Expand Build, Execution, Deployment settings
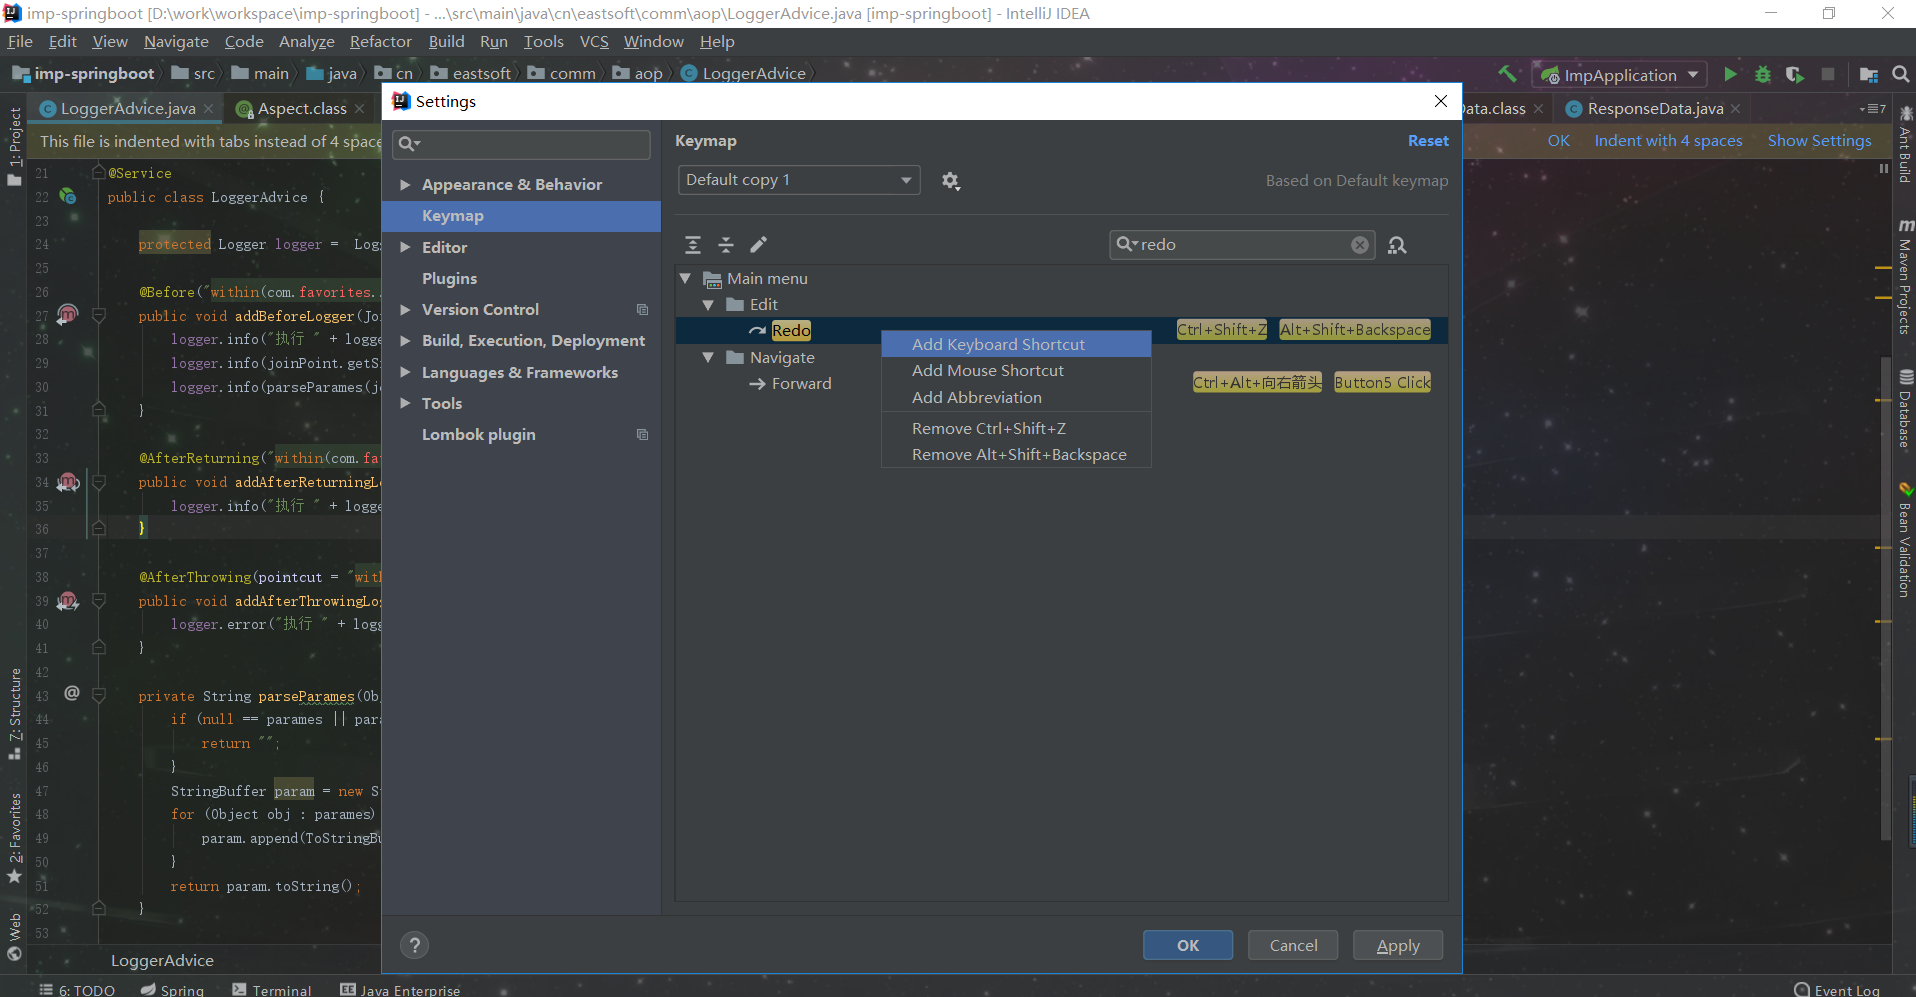1916x997 pixels. [x=405, y=341]
